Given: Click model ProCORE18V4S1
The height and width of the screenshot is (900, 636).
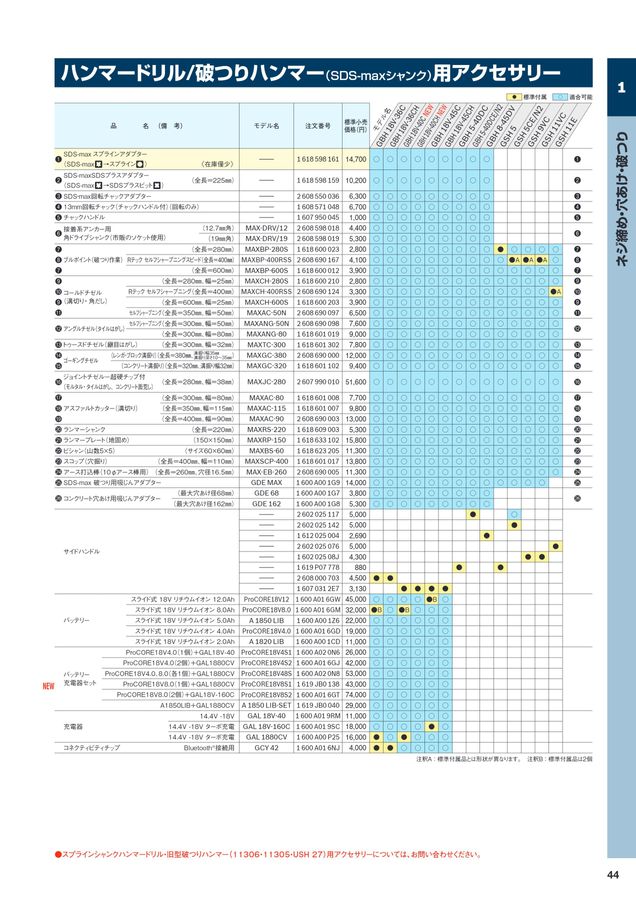Looking at the screenshot, I should pyautogui.click(x=266, y=653).
